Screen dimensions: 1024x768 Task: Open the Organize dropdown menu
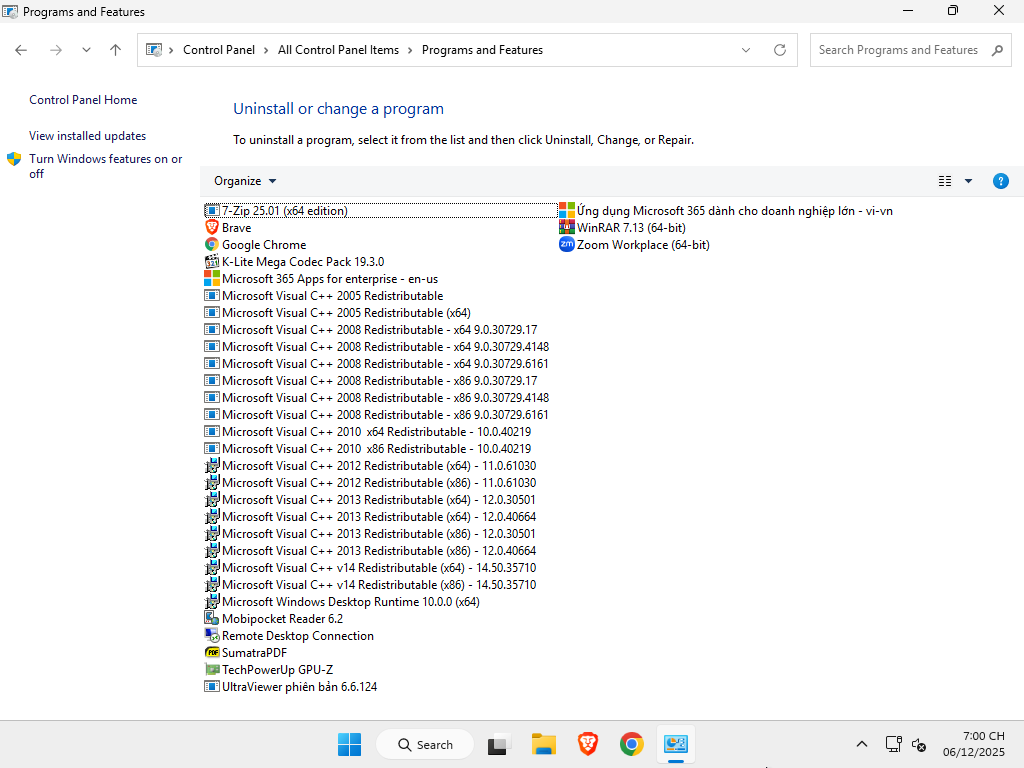243,181
